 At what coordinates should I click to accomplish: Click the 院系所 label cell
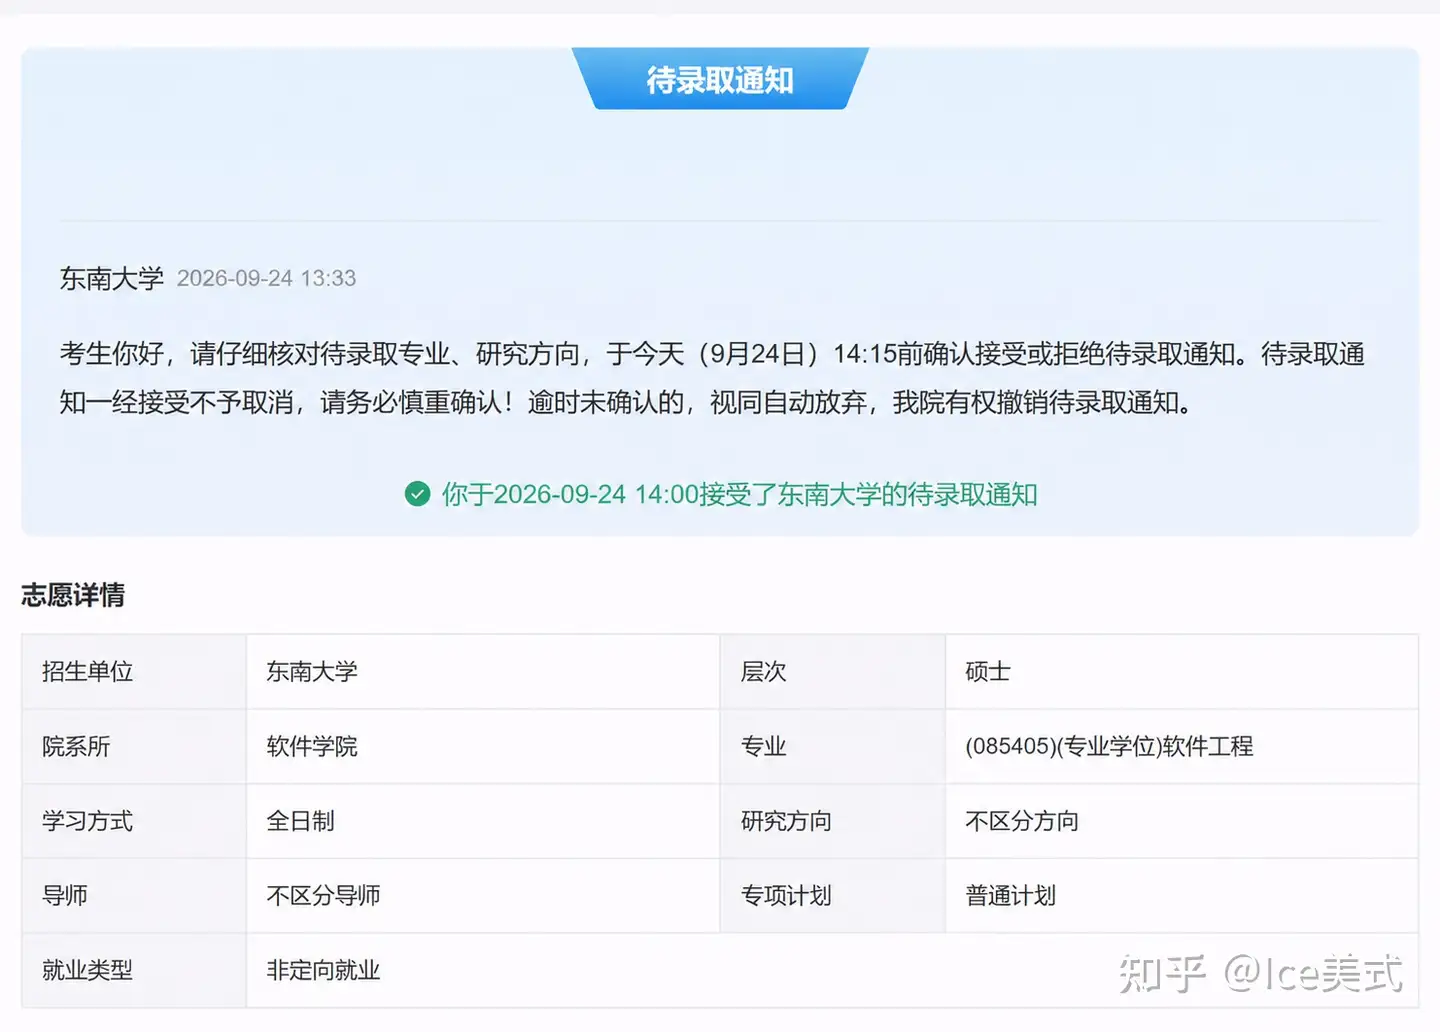(134, 747)
